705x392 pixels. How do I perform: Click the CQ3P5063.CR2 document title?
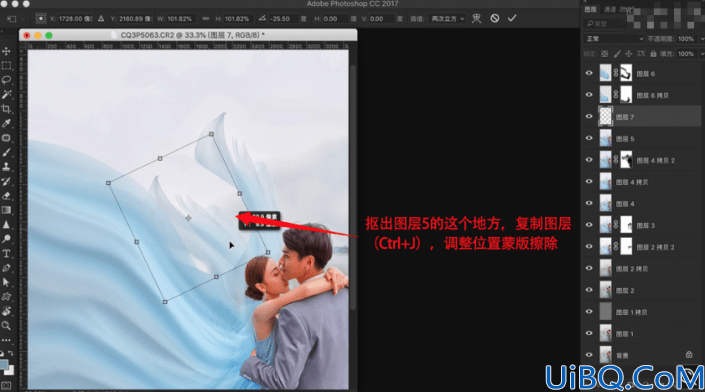tap(192, 35)
